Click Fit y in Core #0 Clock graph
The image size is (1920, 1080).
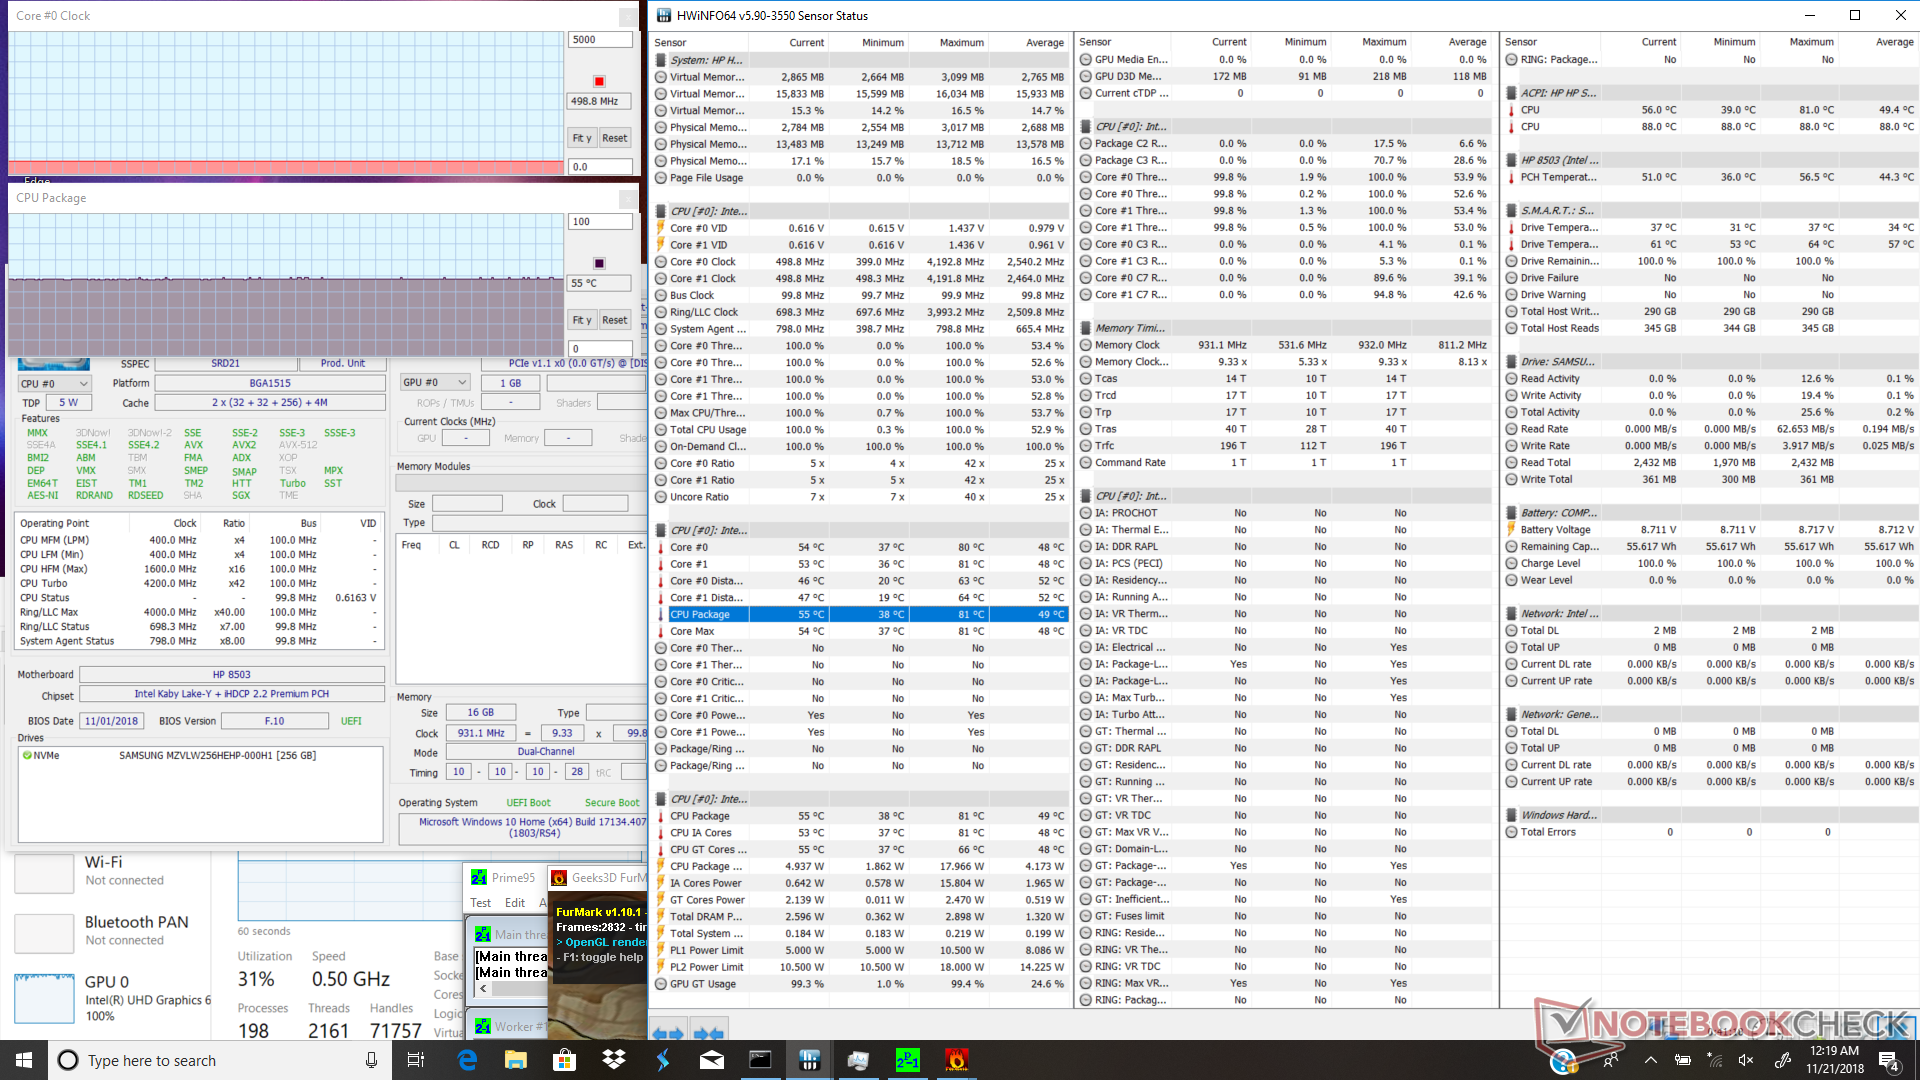[x=582, y=138]
